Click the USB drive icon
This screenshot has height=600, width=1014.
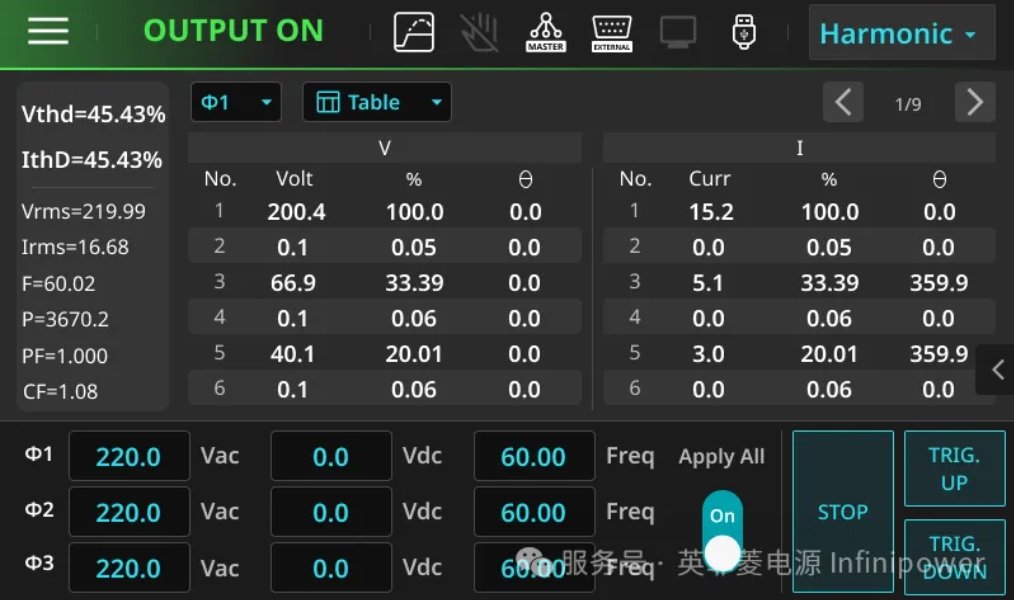[x=743, y=32]
